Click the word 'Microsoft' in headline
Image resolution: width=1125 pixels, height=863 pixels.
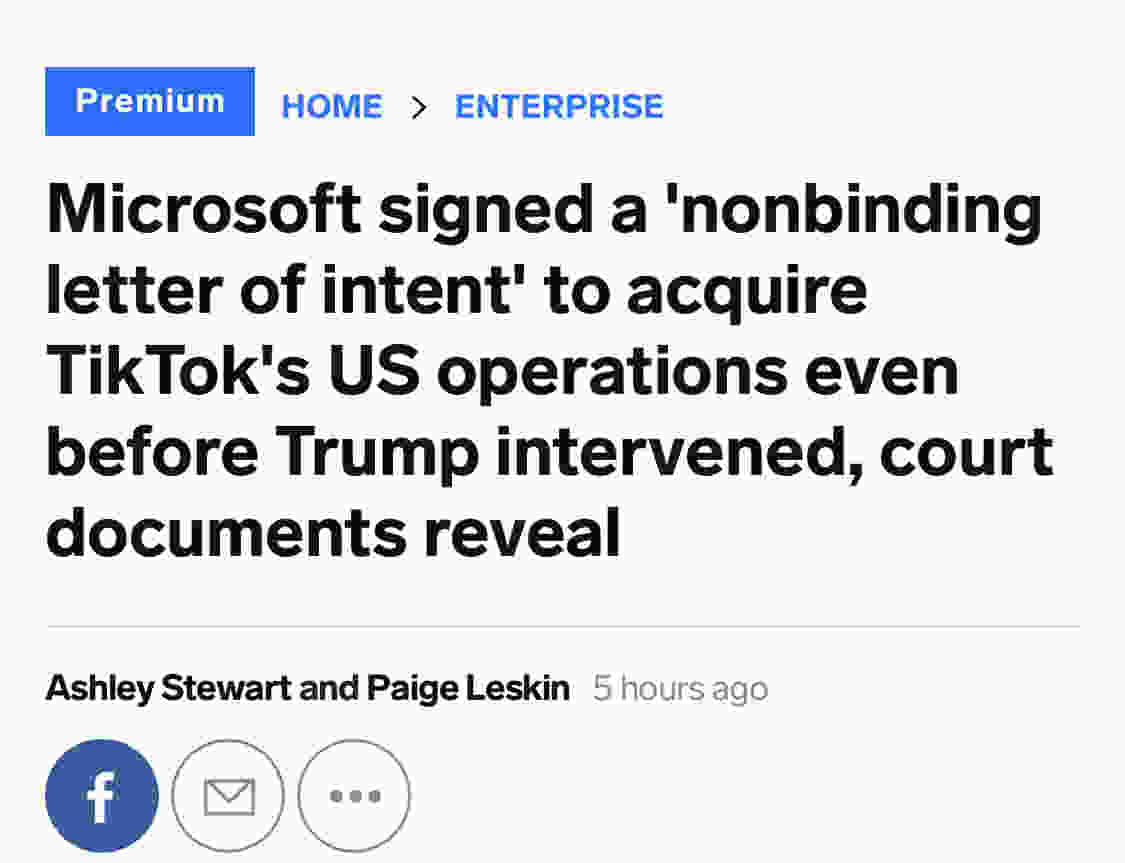click(x=204, y=210)
